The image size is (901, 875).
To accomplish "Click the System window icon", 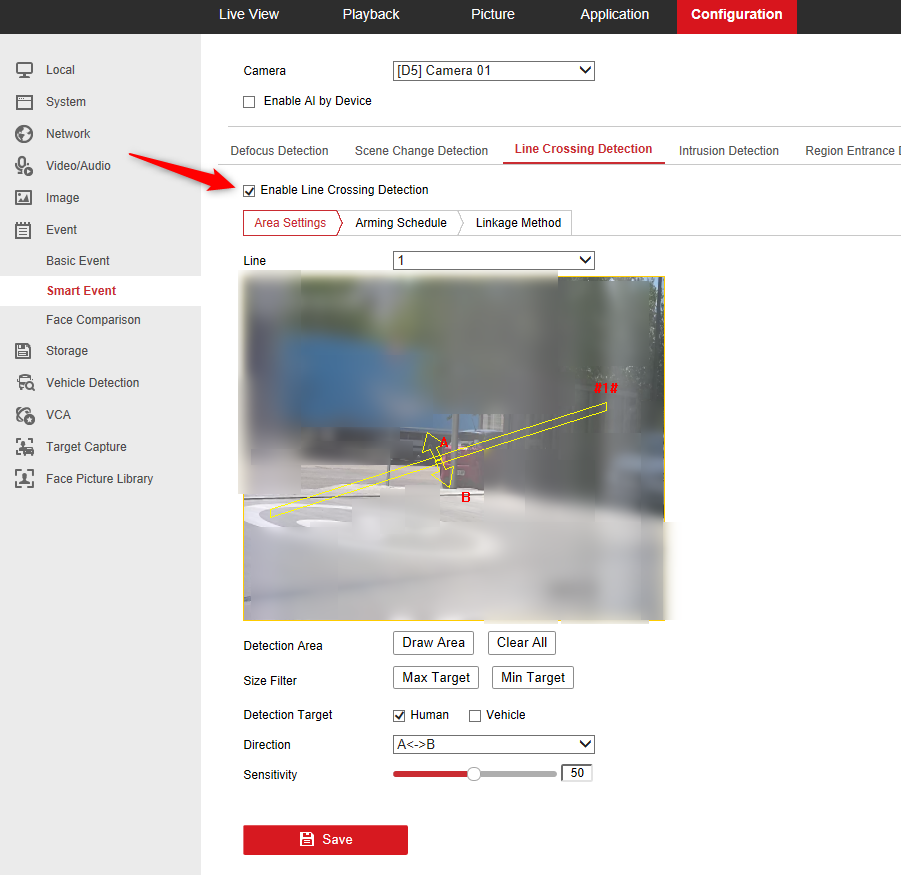I will point(24,102).
